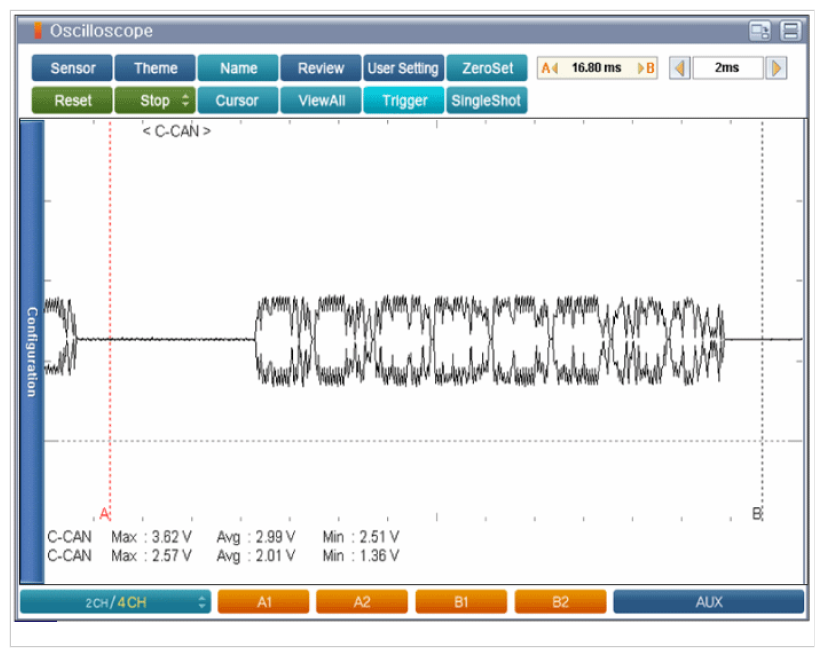Open the Stop dropdown spinner
This screenshot has width=824, height=657.
pyautogui.click(x=185, y=100)
